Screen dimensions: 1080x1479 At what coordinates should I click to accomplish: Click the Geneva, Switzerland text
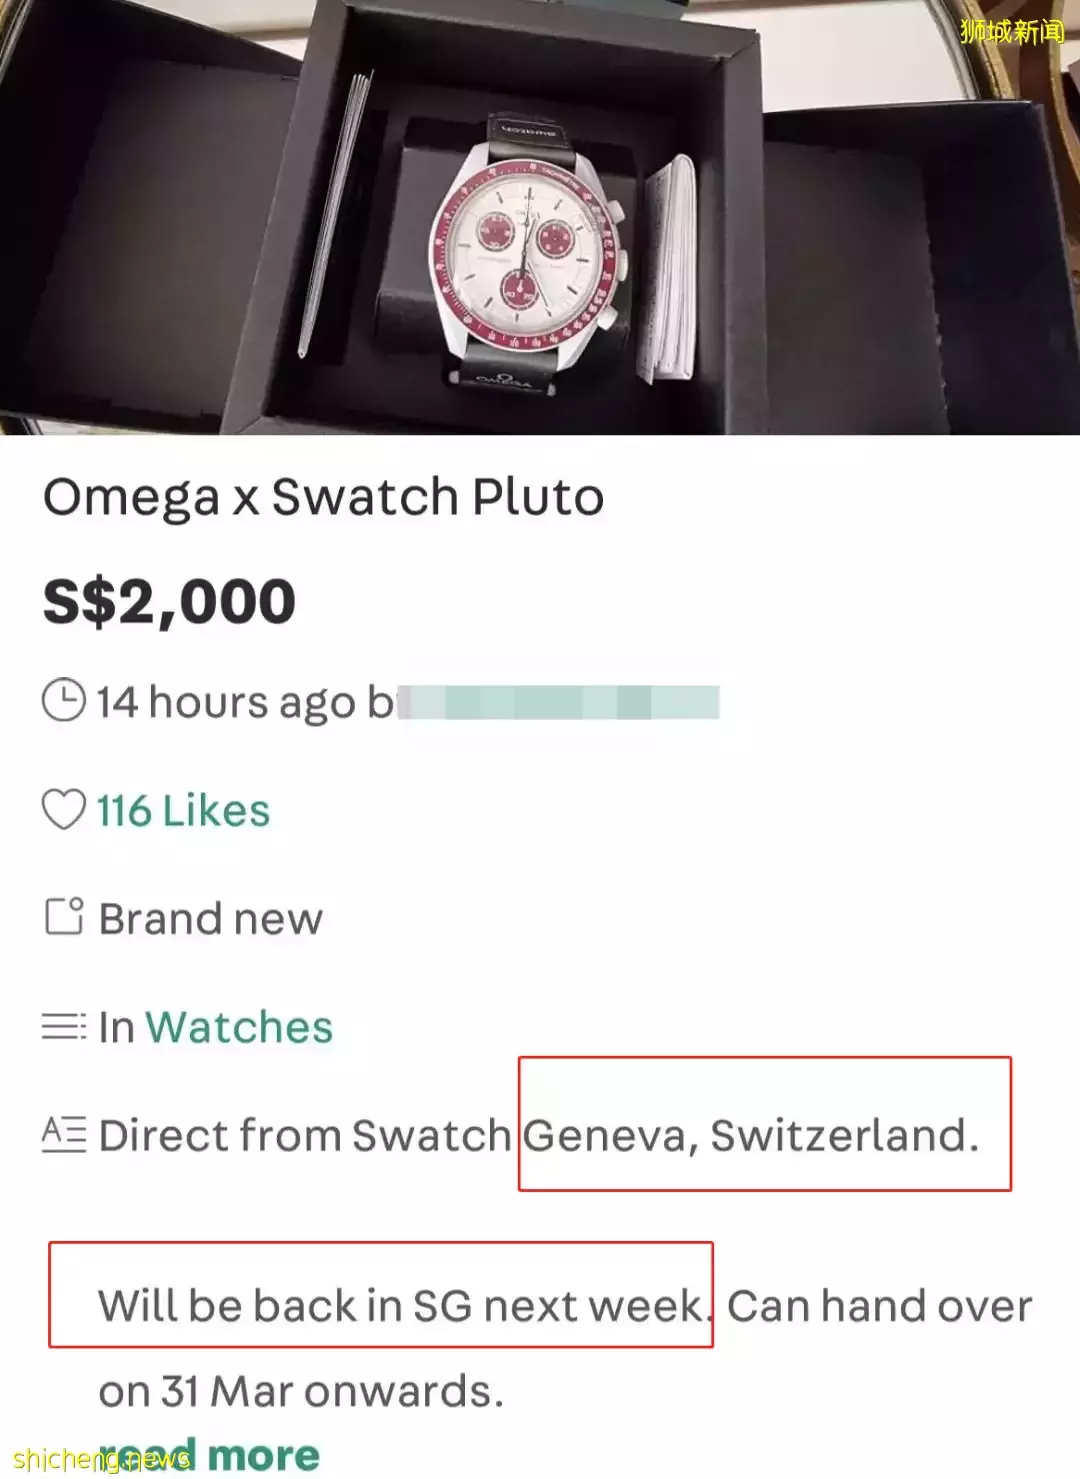(x=750, y=1135)
